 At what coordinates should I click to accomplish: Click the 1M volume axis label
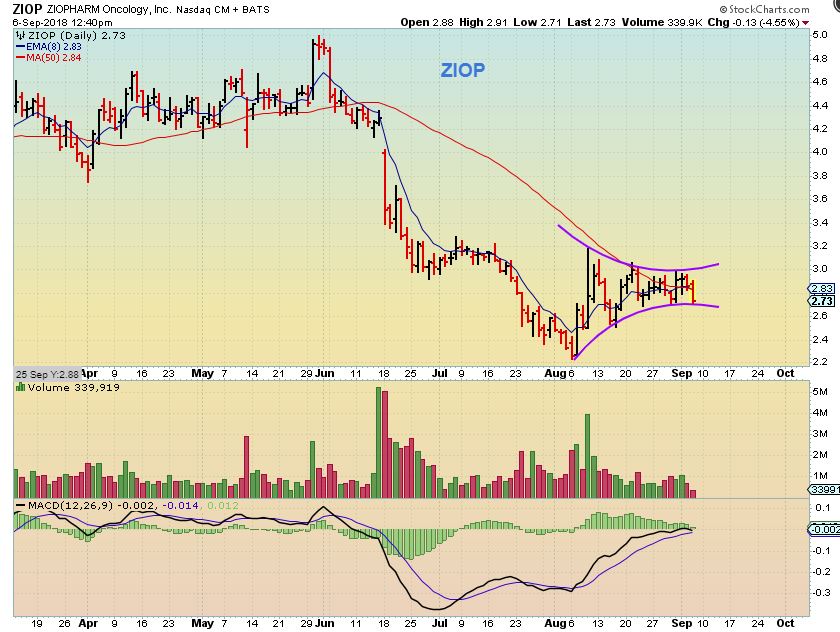pyautogui.click(x=820, y=476)
